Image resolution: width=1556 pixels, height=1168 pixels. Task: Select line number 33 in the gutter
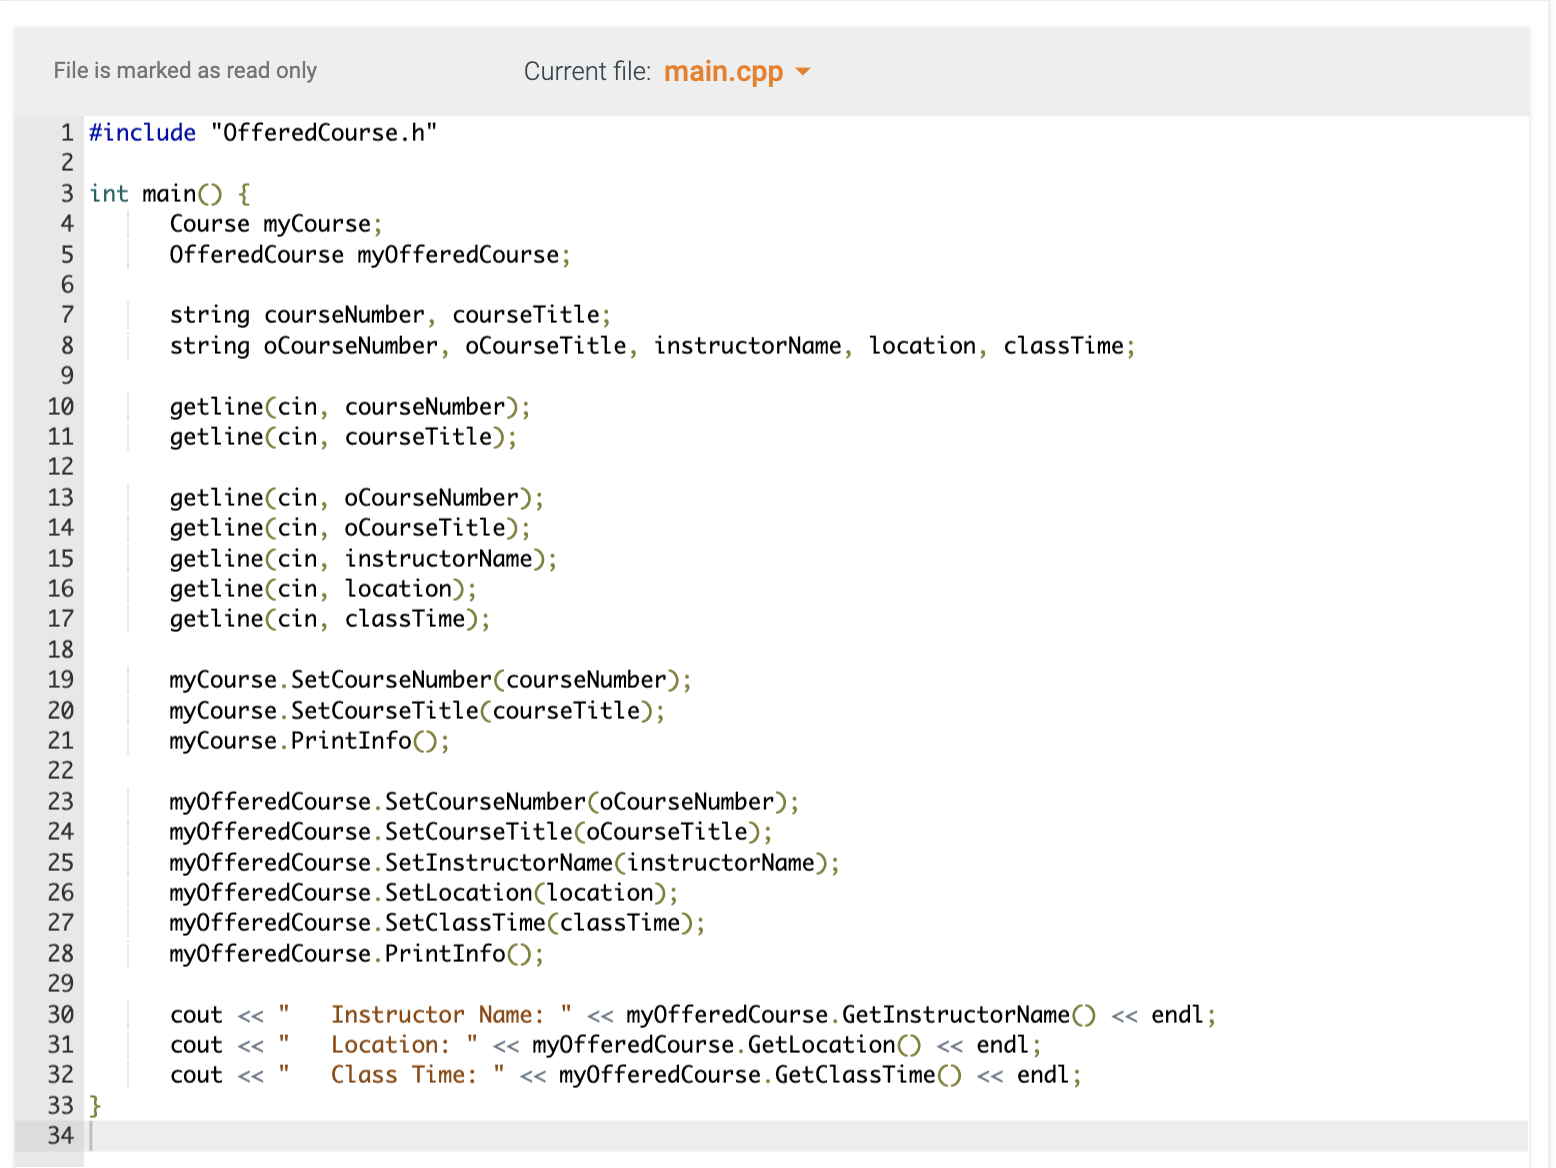coord(60,1105)
